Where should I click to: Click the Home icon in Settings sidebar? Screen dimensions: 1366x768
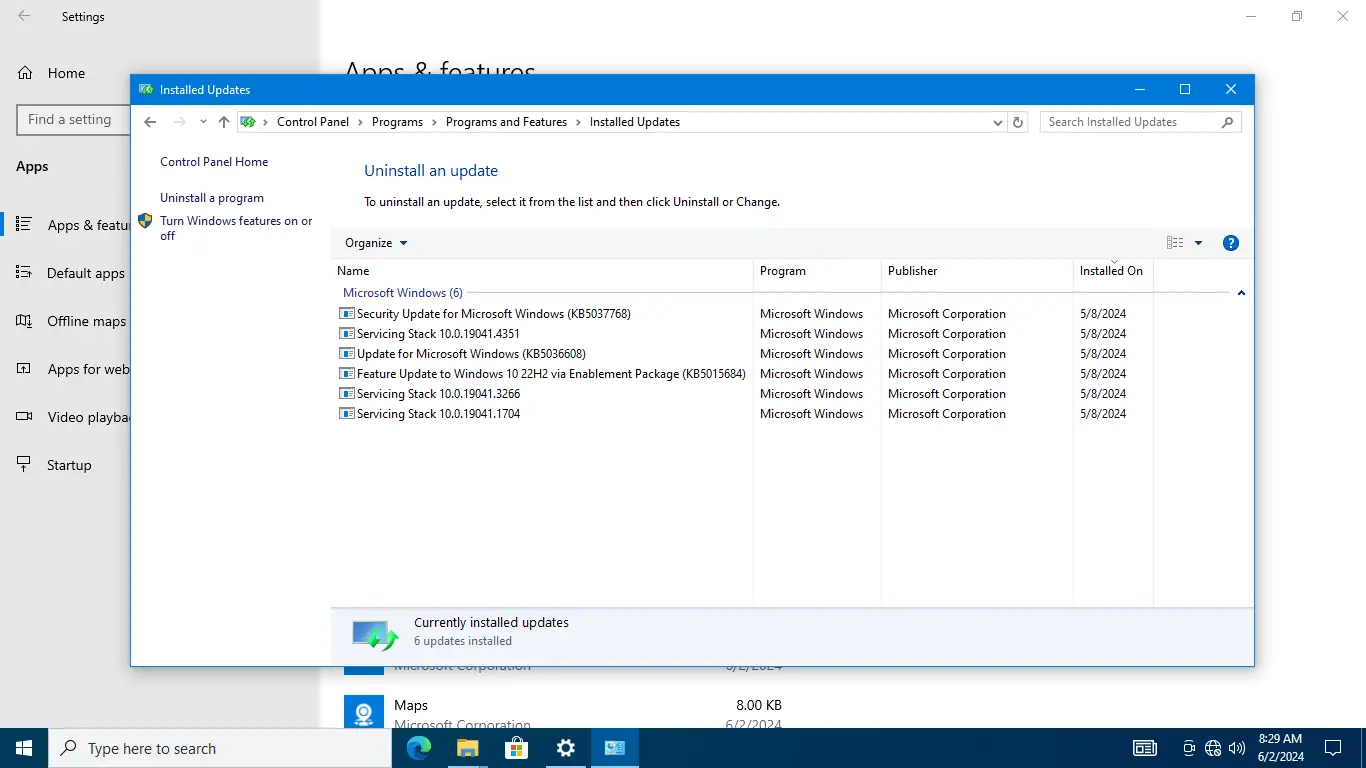tap(25, 73)
